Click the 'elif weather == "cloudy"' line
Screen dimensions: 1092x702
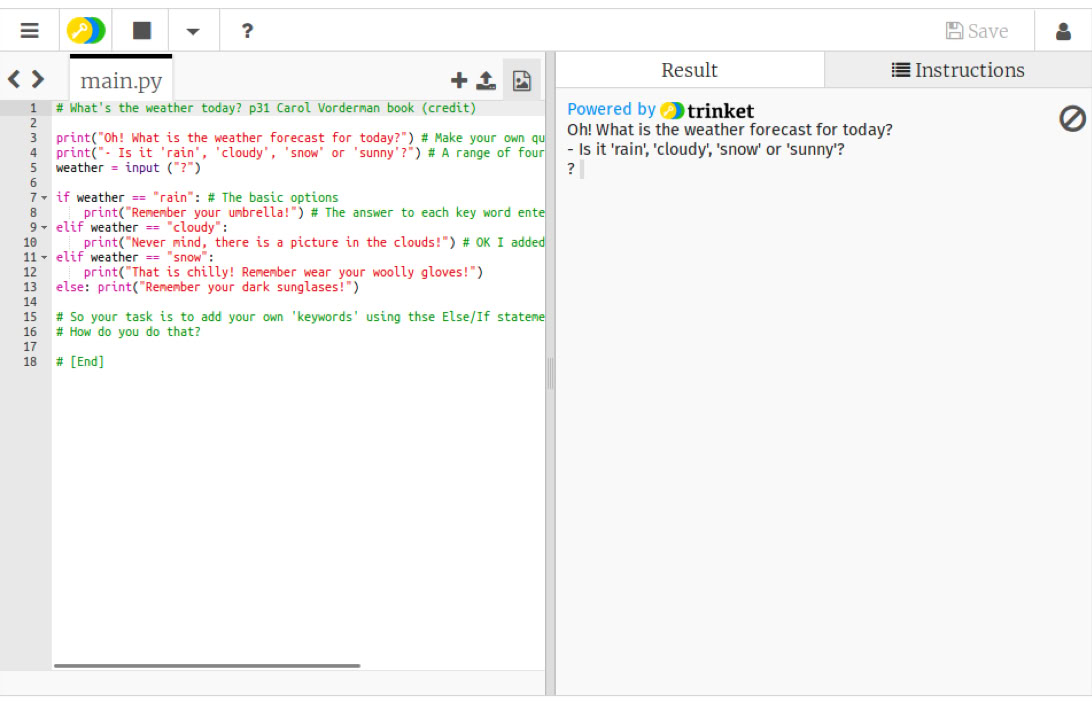(x=141, y=228)
